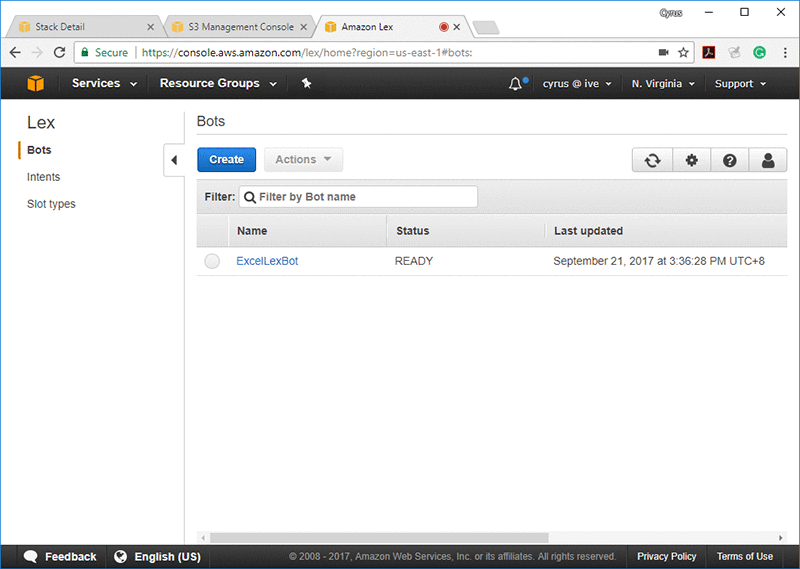Select the ExcelLexBot radio button
This screenshot has width=800, height=569.
212,261
